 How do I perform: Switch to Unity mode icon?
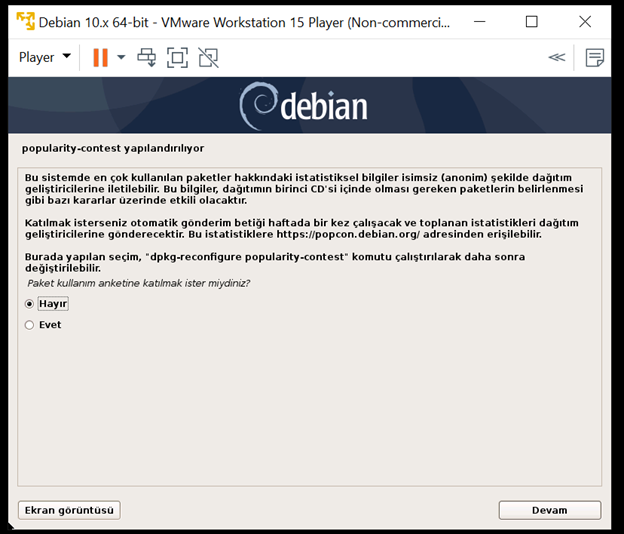click(x=209, y=58)
